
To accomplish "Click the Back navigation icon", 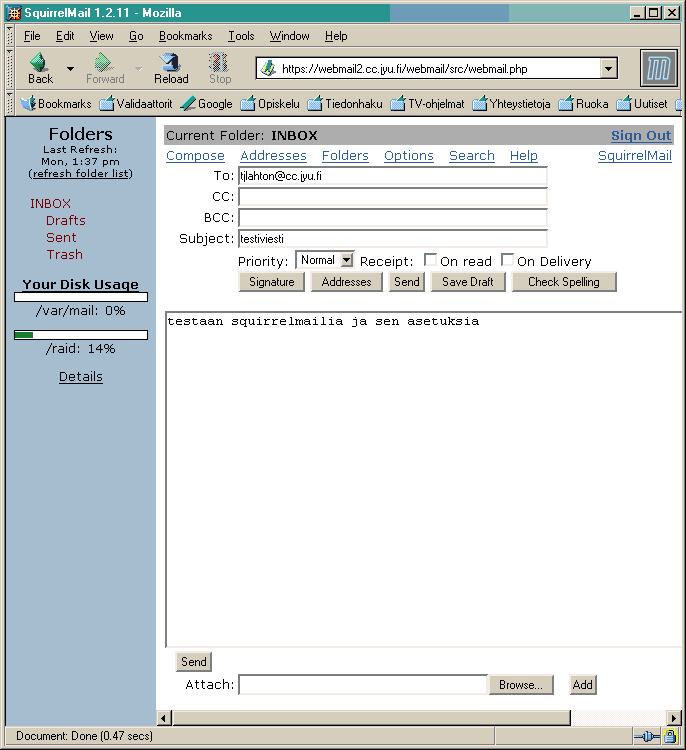I will (39, 62).
